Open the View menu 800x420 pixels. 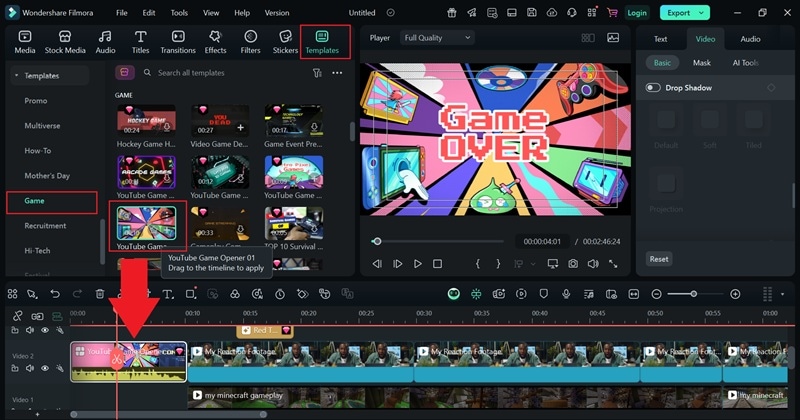click(211, 13)
